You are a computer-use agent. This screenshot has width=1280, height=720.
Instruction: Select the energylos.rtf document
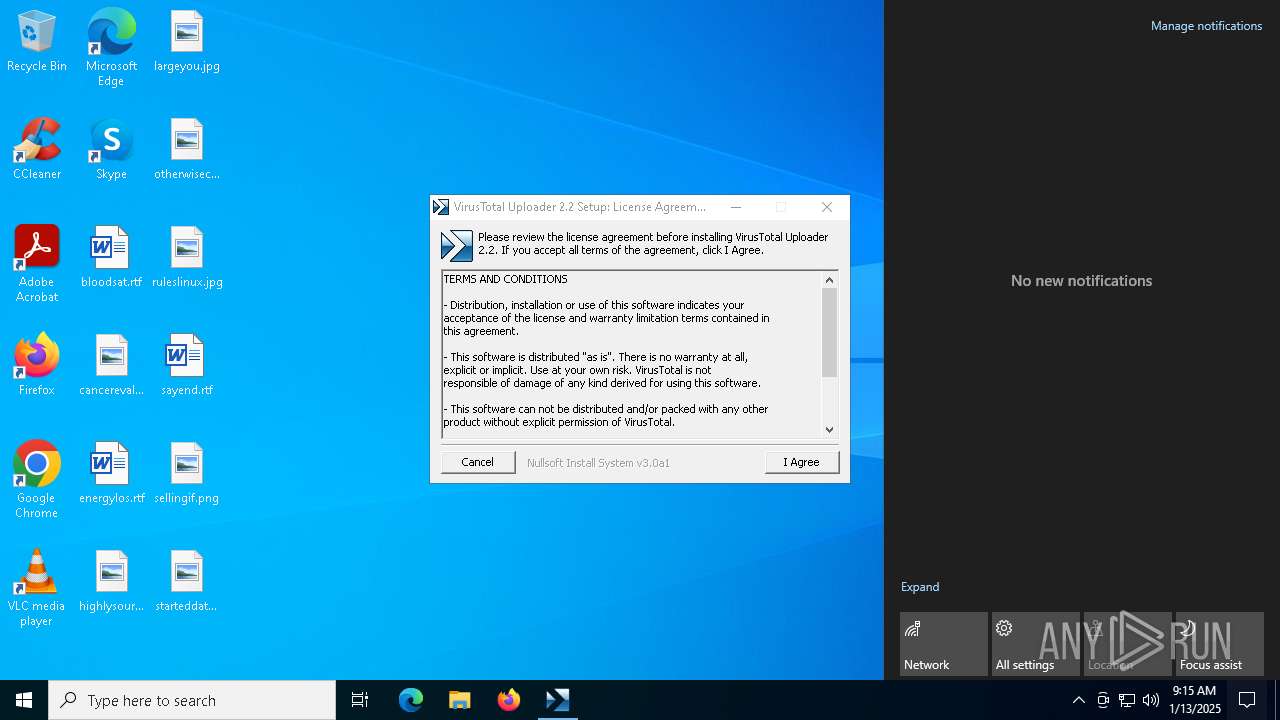(111, 473)
